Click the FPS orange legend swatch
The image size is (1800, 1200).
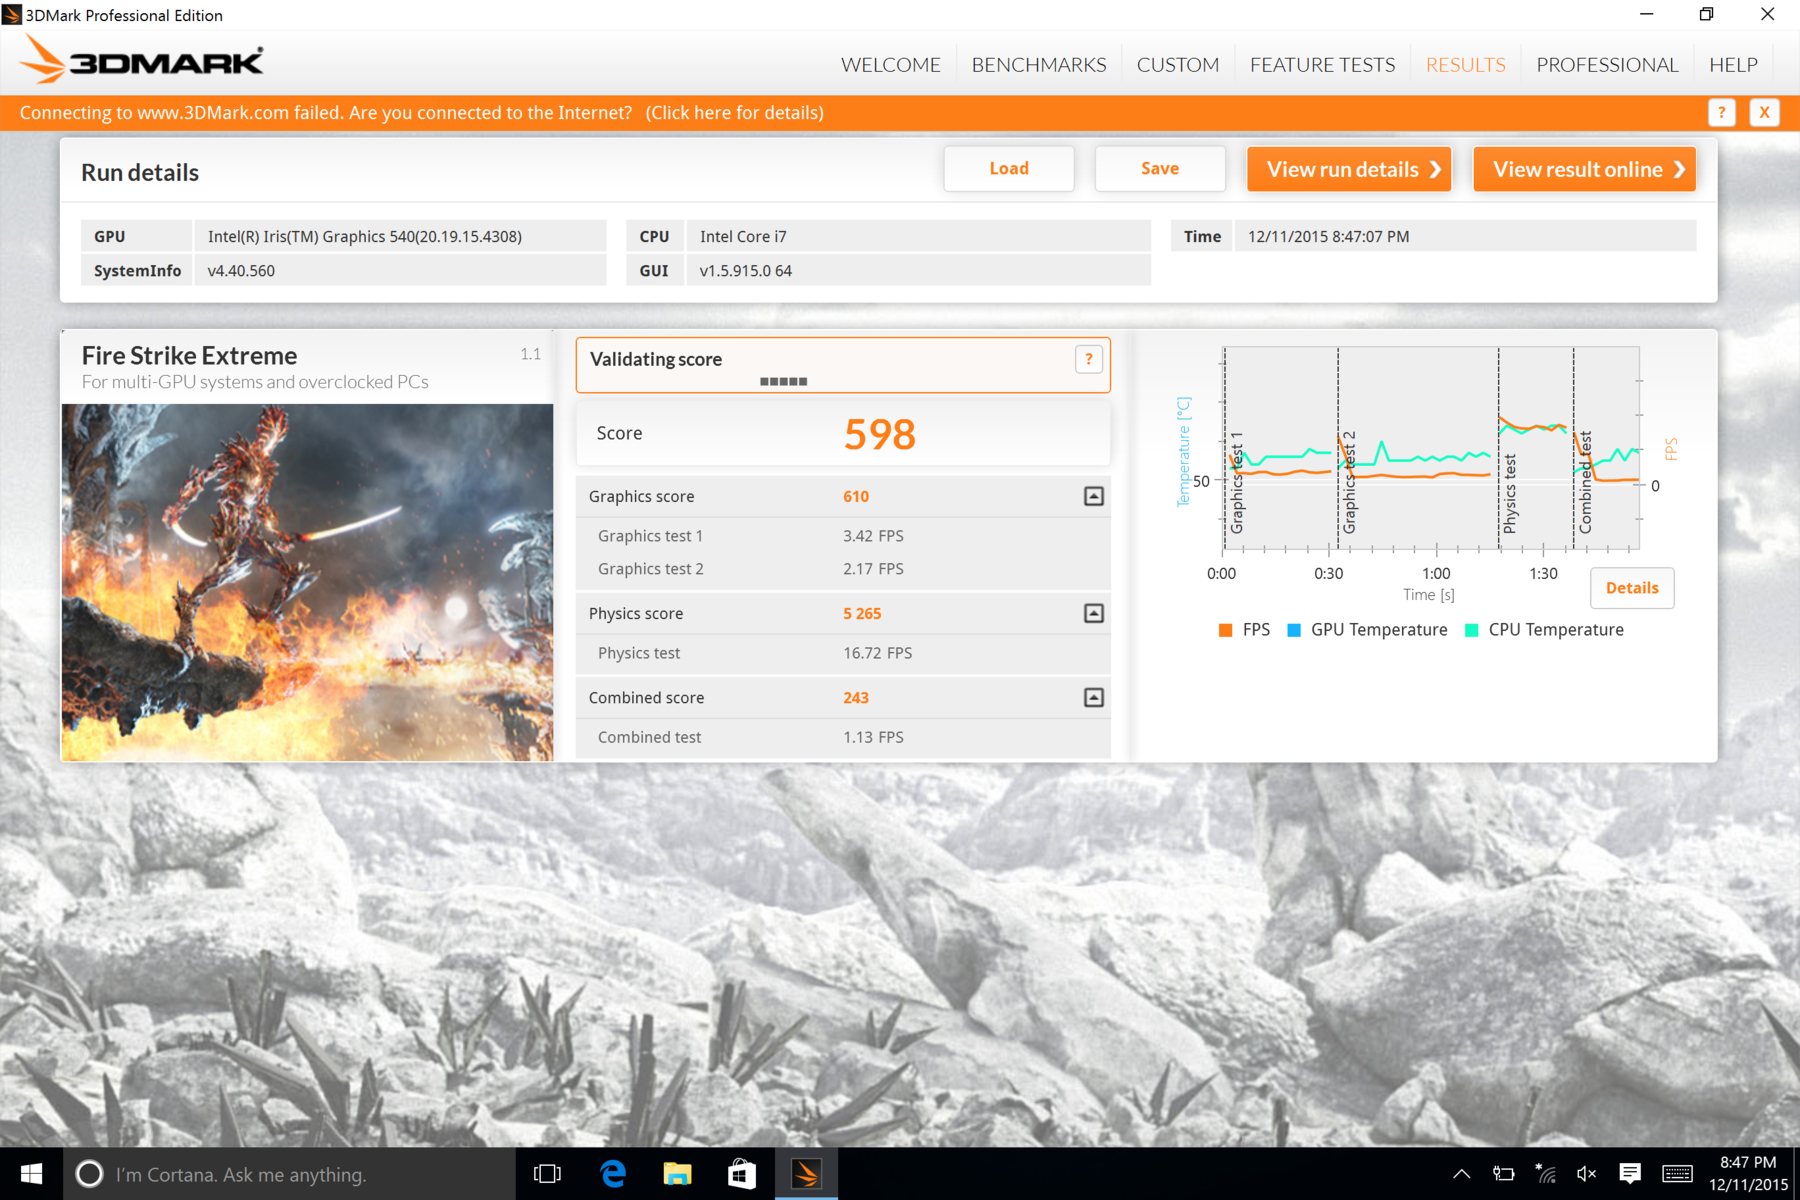click(x=1225, y=630)
